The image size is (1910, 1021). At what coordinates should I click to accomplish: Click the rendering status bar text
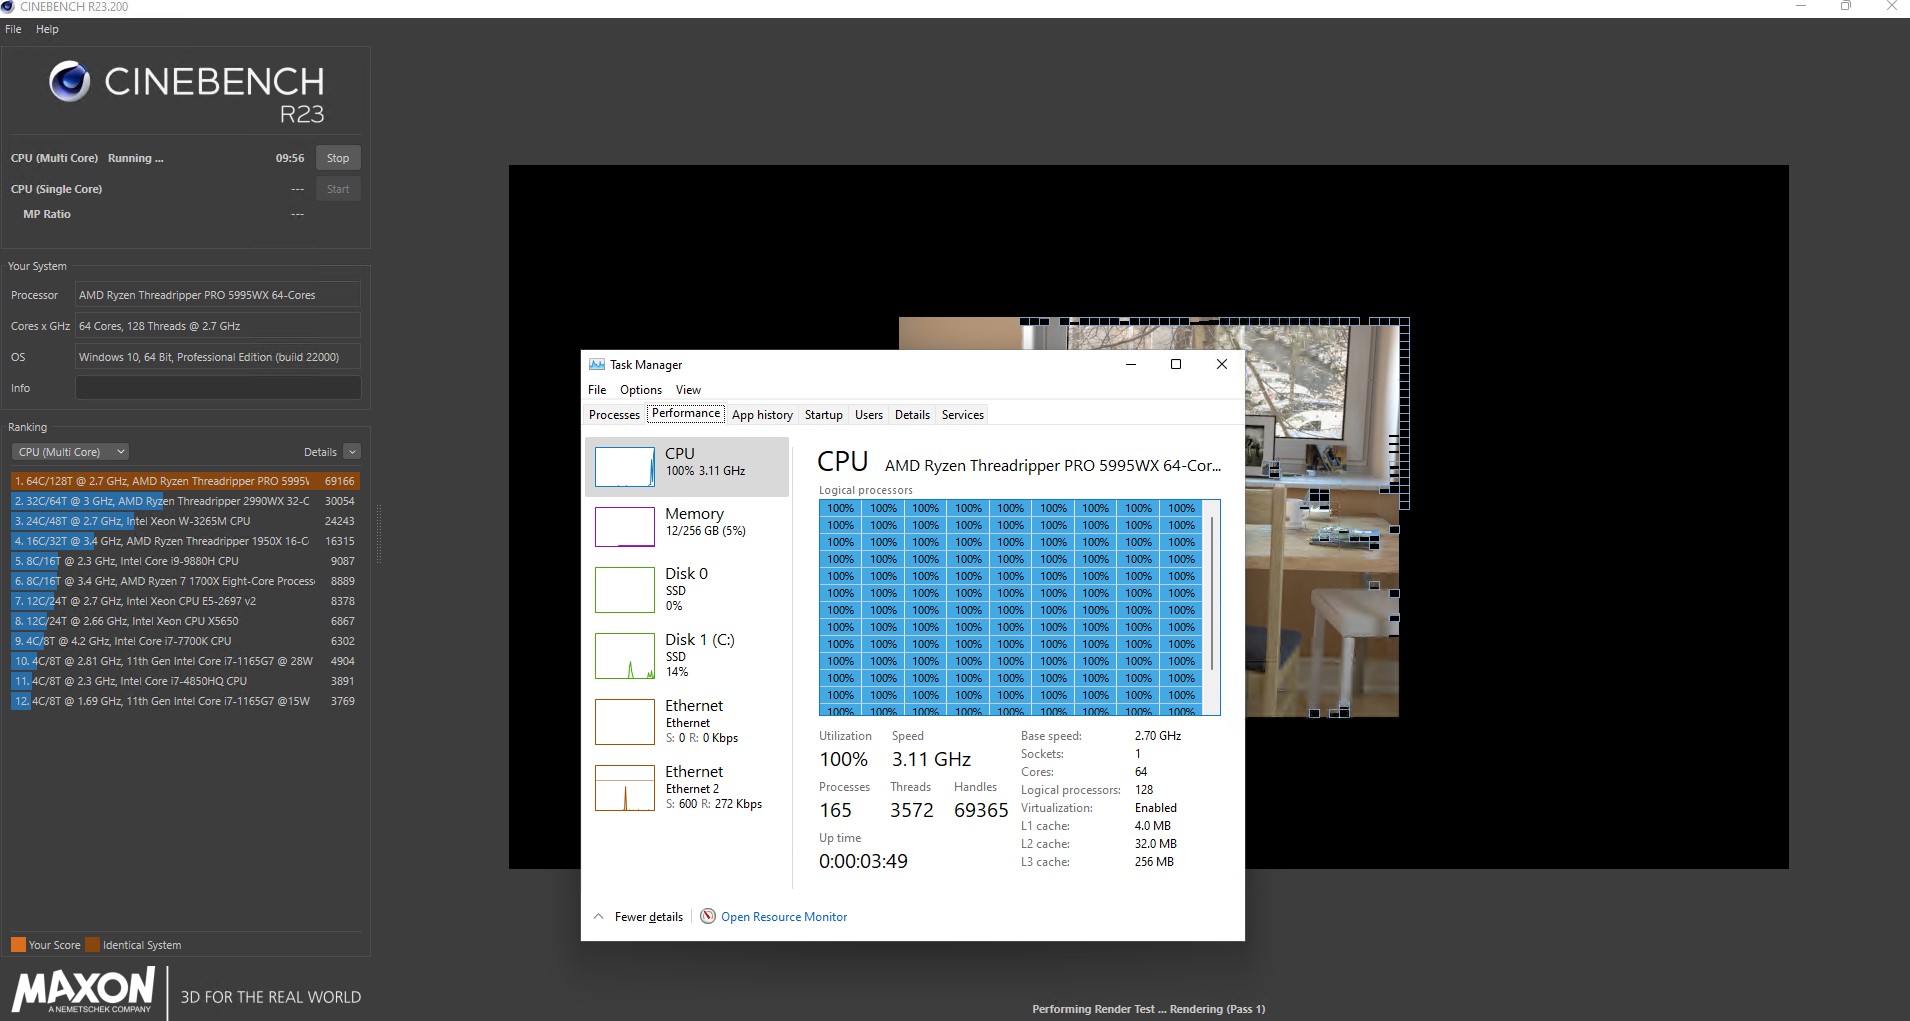pyautogui.click(x=1148, y=1009)
